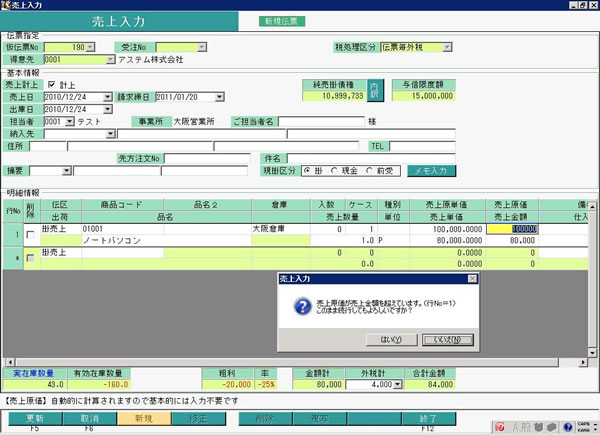Screen dimensions: 600x436
Task: Toggle KANA lock in the language bar
Action: point(583,430)
